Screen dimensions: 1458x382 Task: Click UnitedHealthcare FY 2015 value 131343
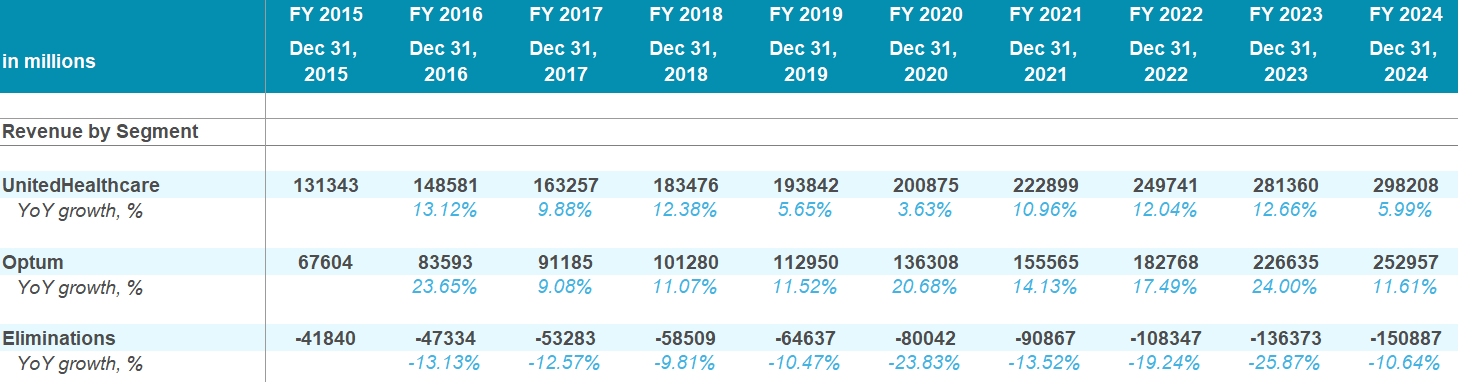pyautogui.click(x=326, y=186)
